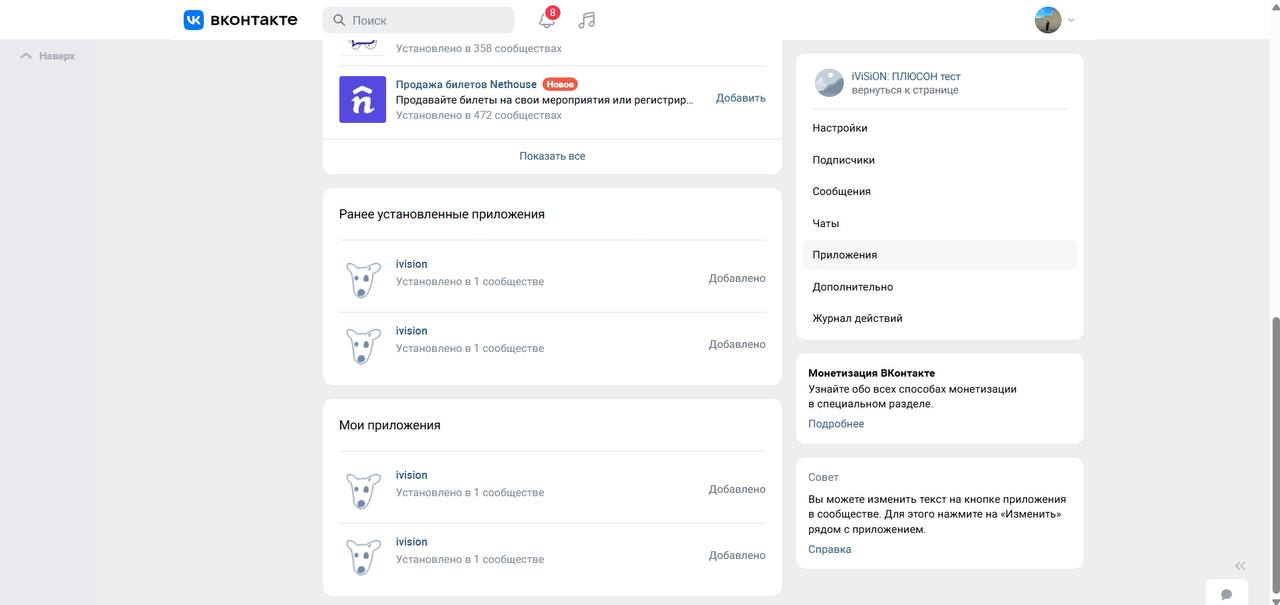The image size is (1280, 605).
Task: Click dog icon of first app under Мои приложения
Action: tap(363, 490)
